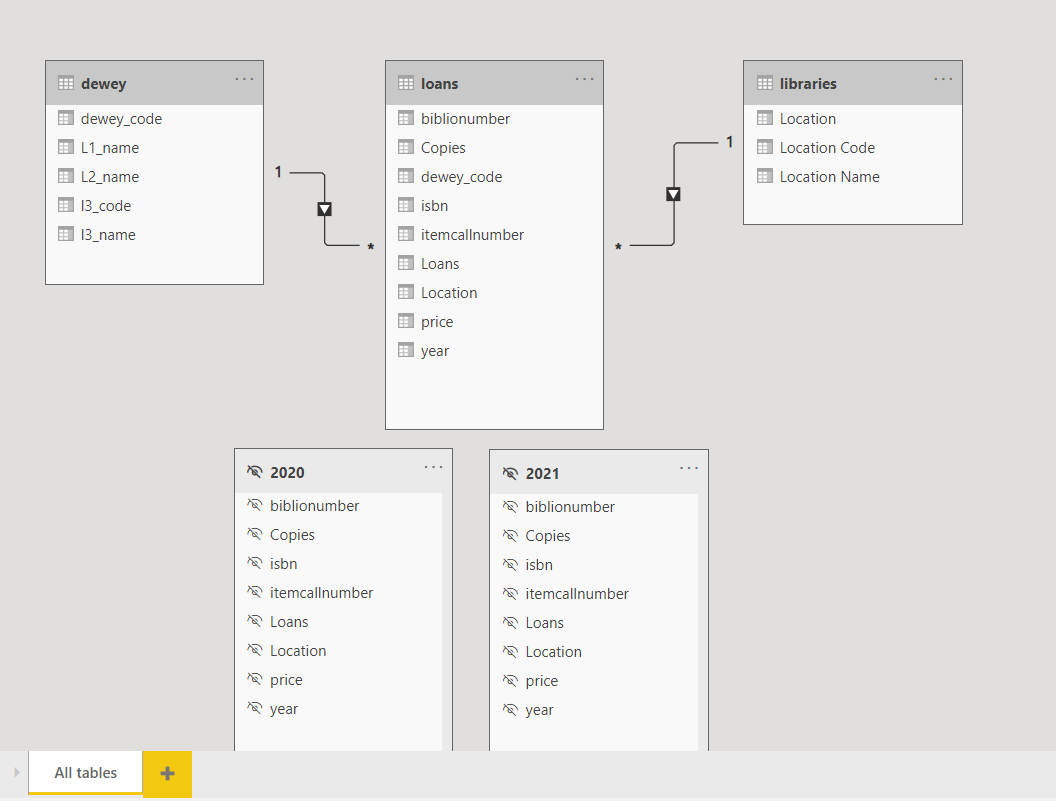
Task: Open the libraries table more options menu
Action: click(x=943, y=79)
